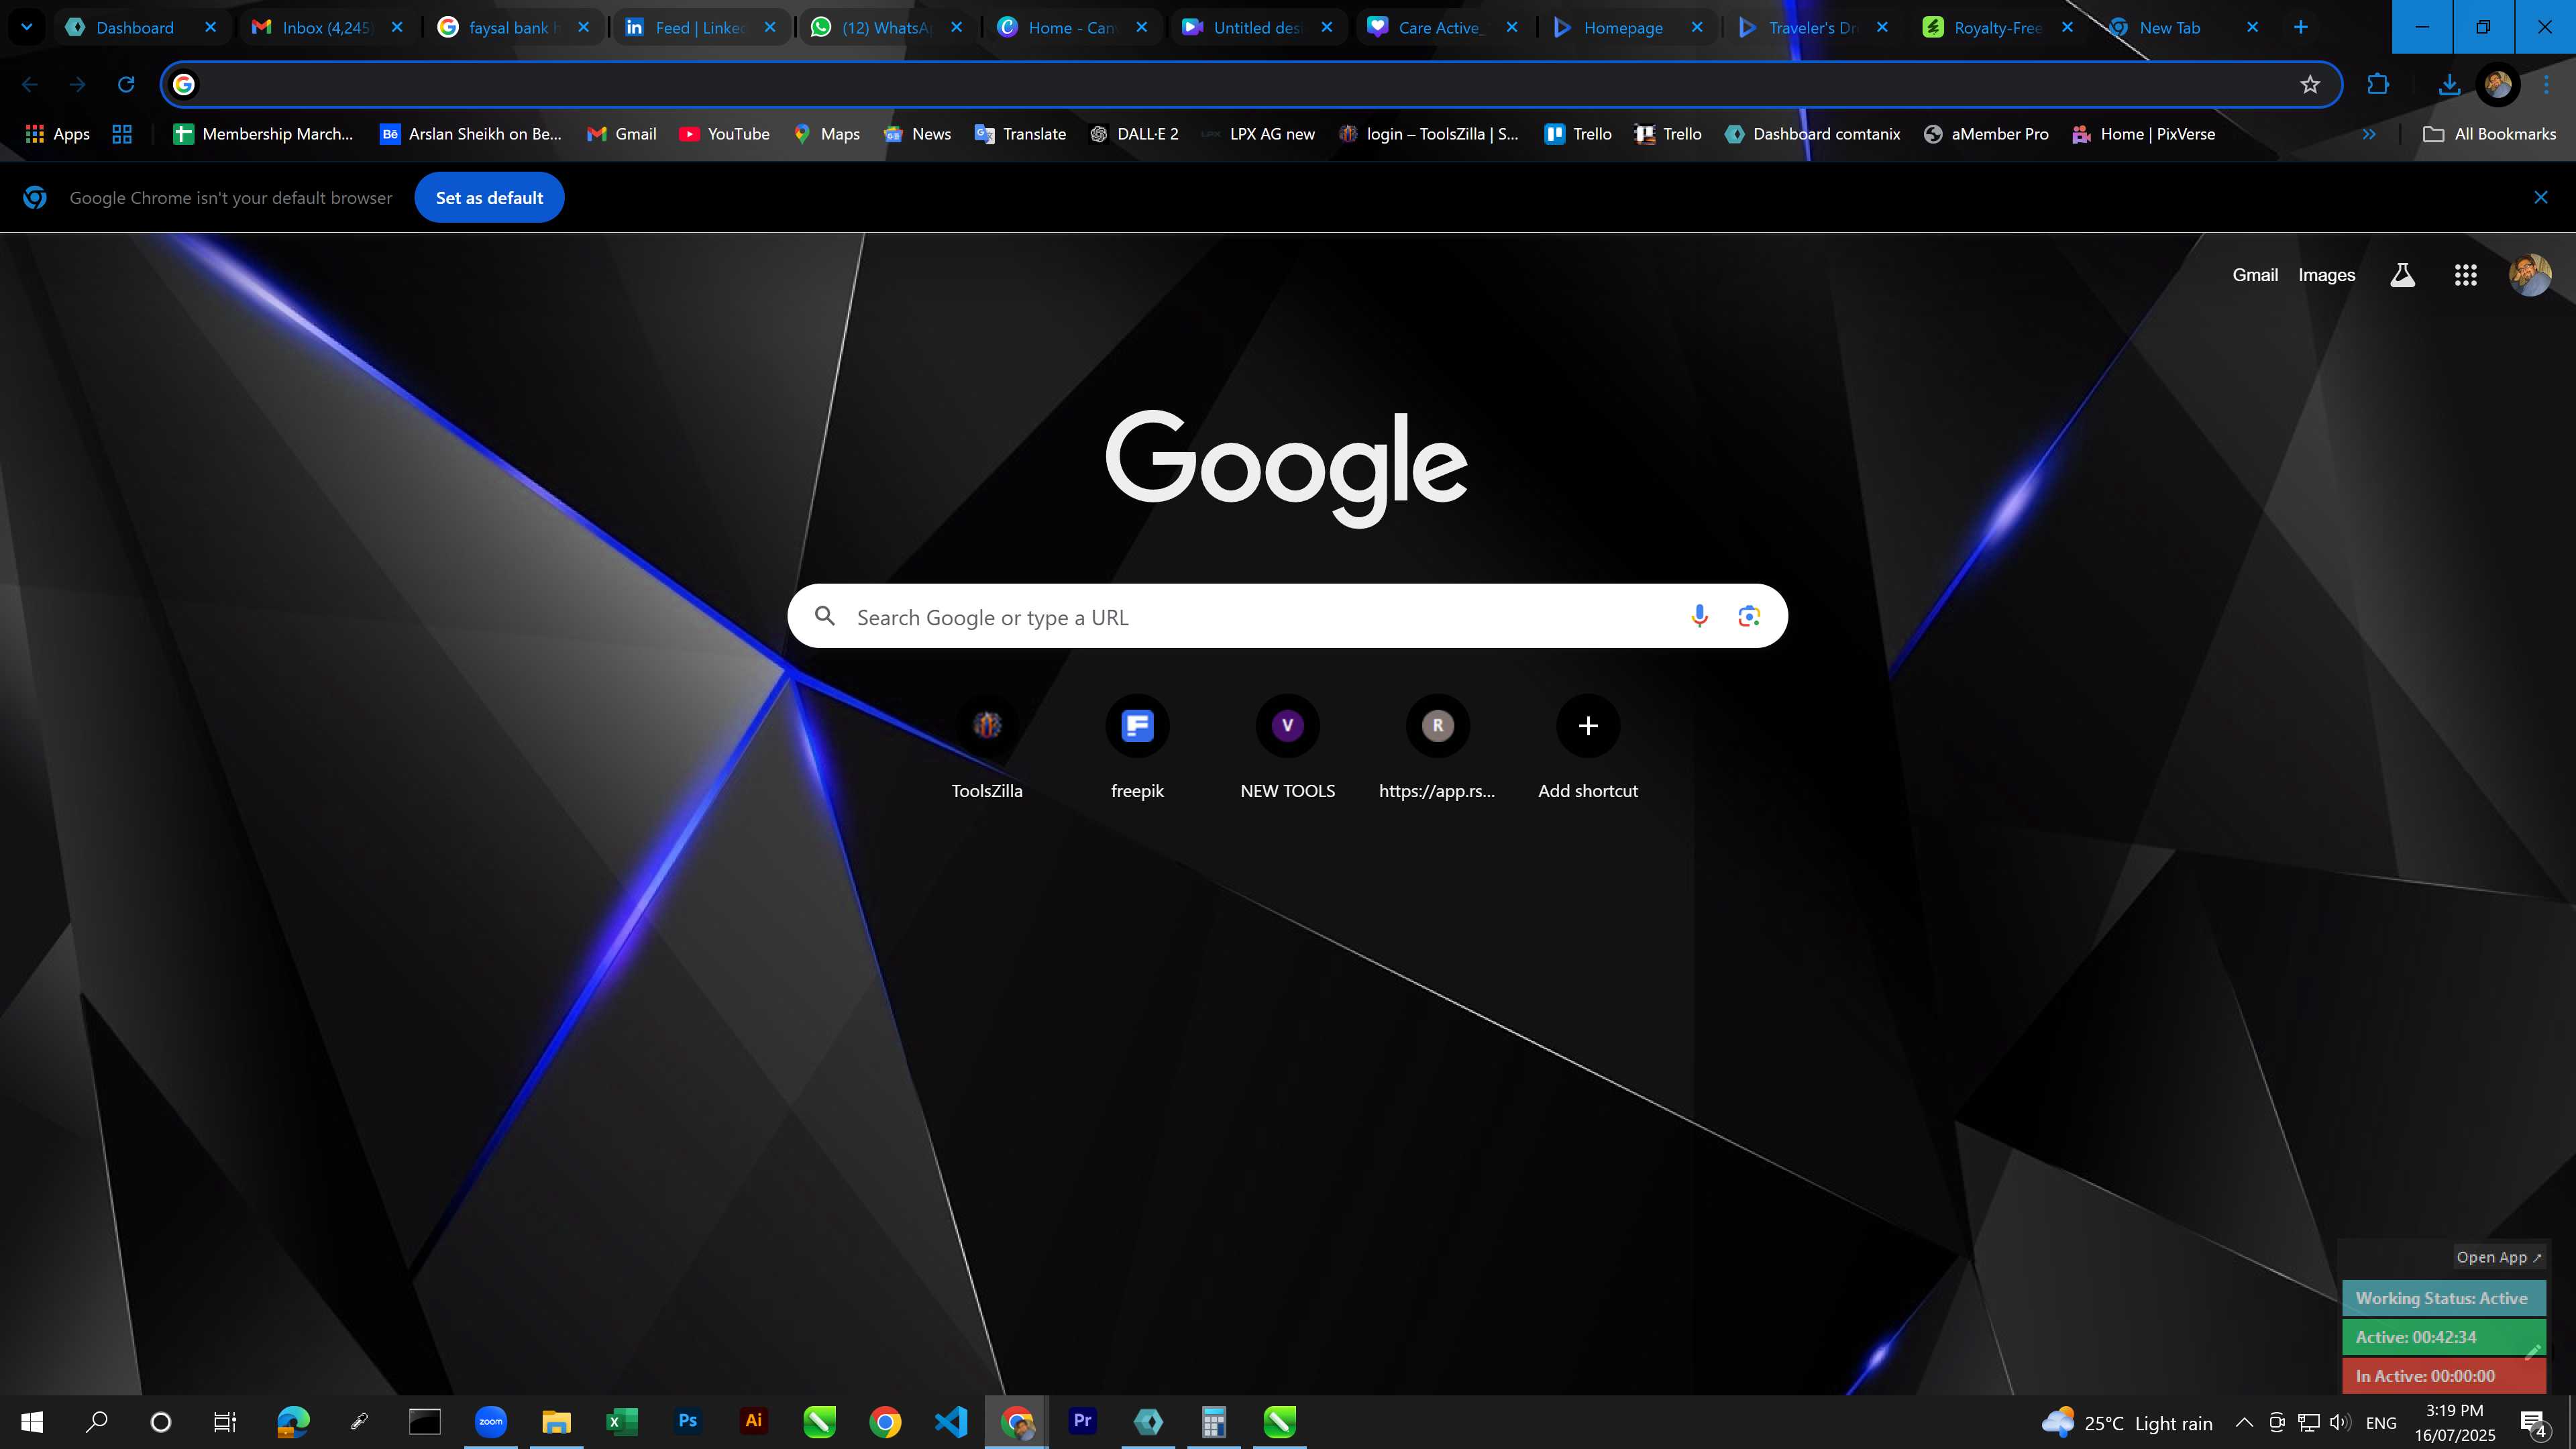This screenshot has height=1449, width=2576.
Task: Click the Search Google or type a URL box
Action: [1288, 616]
